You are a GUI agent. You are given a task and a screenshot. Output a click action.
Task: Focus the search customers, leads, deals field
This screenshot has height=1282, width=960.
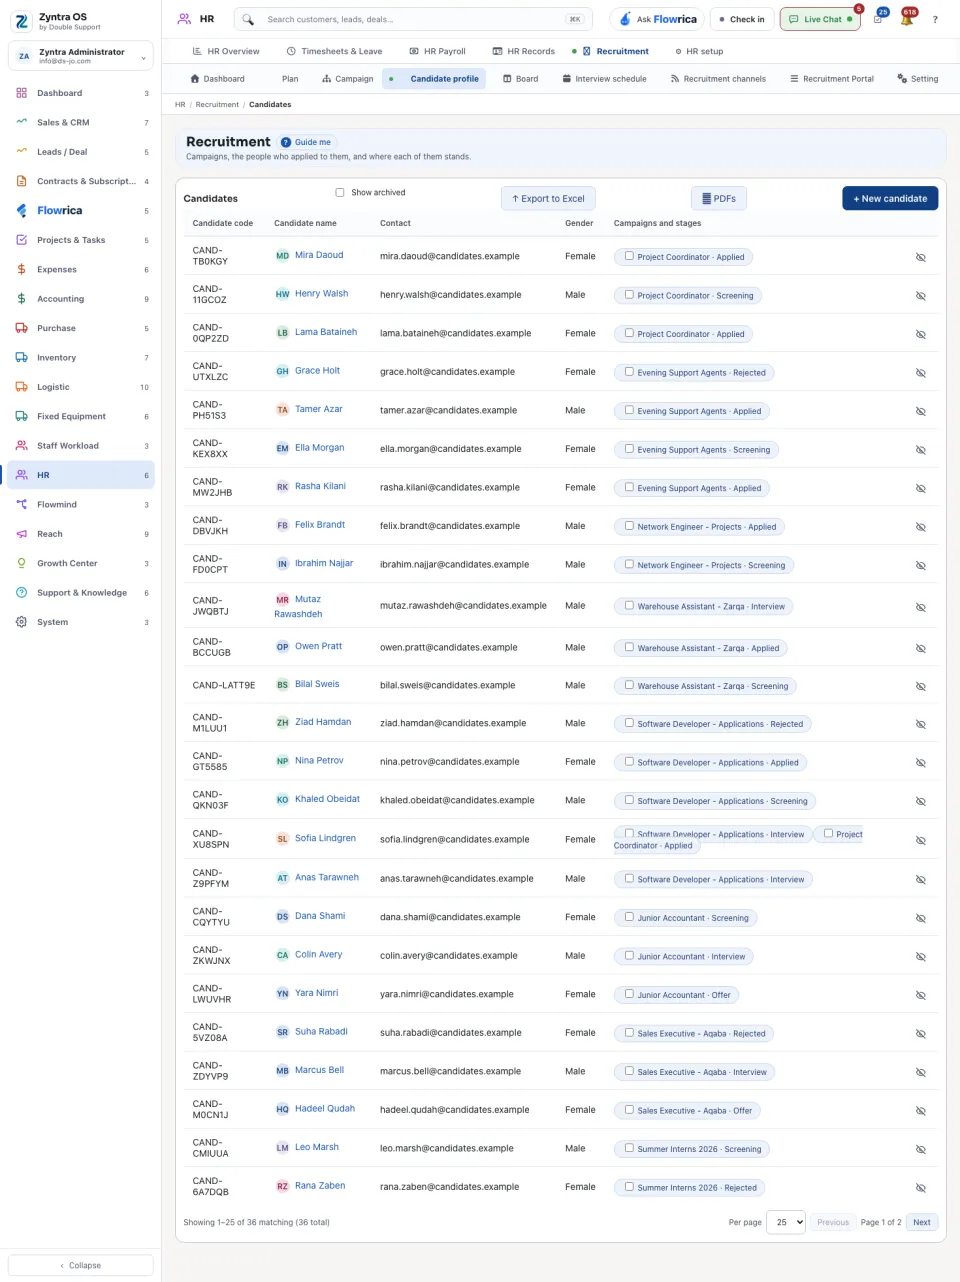coord(413,19)
